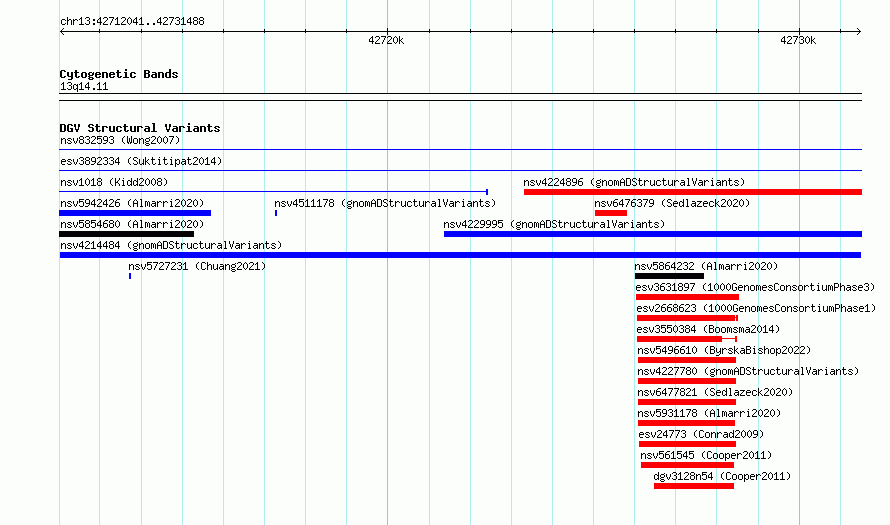The image size is (890, 525).
Task: Select nsv561545 (Cooper2011) label
Action: (706, 455)
